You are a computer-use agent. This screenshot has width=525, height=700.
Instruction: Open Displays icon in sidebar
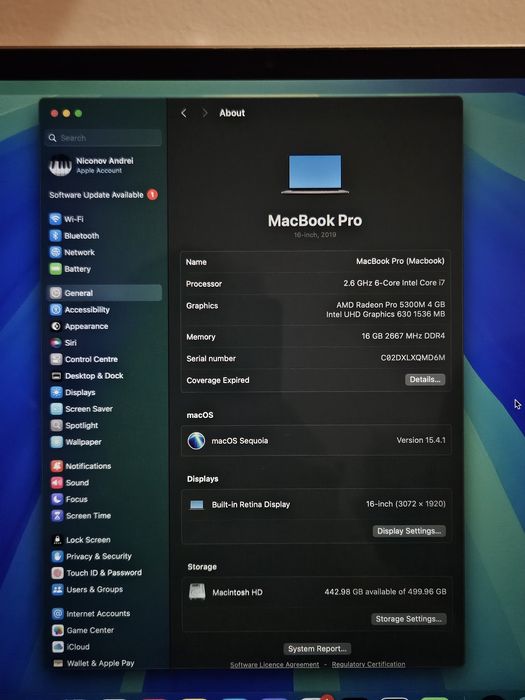pyautogui.click(x=56, y=392)
